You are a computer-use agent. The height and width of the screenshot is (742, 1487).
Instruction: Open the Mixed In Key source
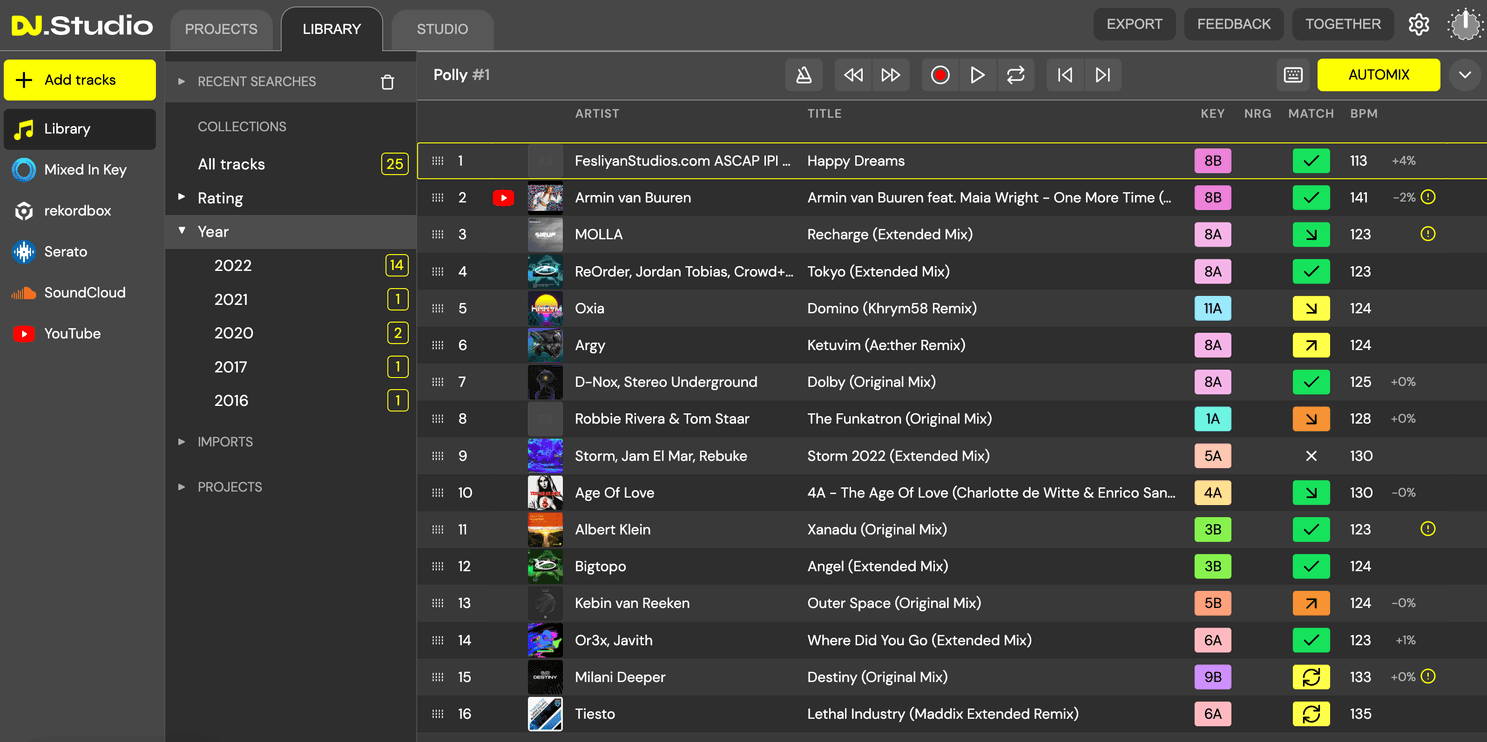tap(79, 170)
